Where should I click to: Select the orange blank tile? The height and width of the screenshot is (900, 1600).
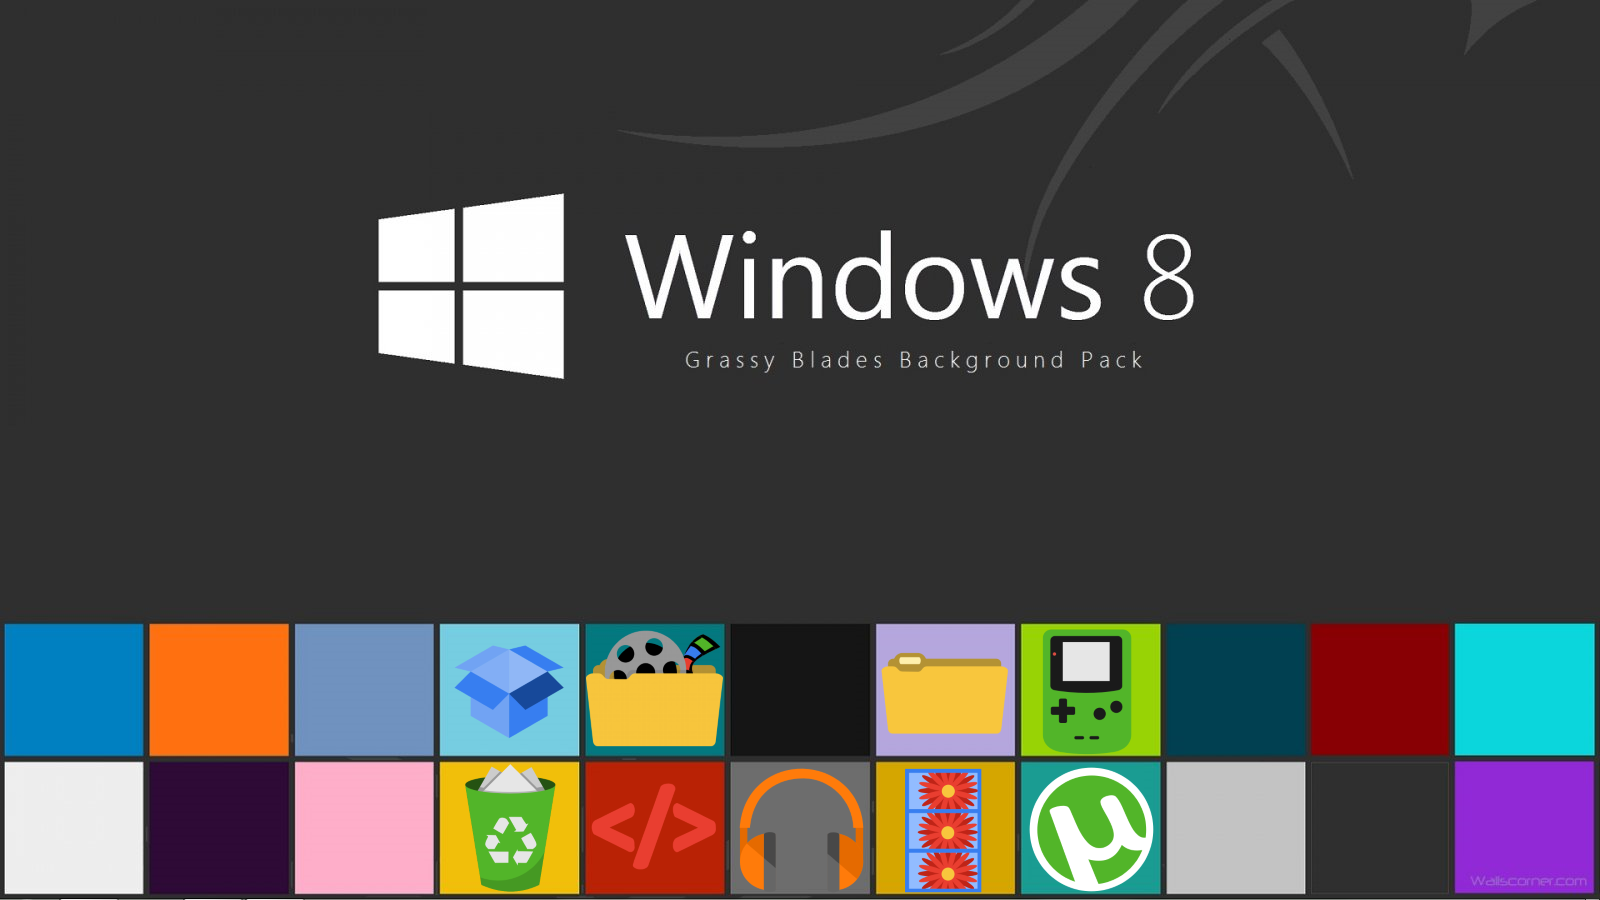tap(219, 690)
